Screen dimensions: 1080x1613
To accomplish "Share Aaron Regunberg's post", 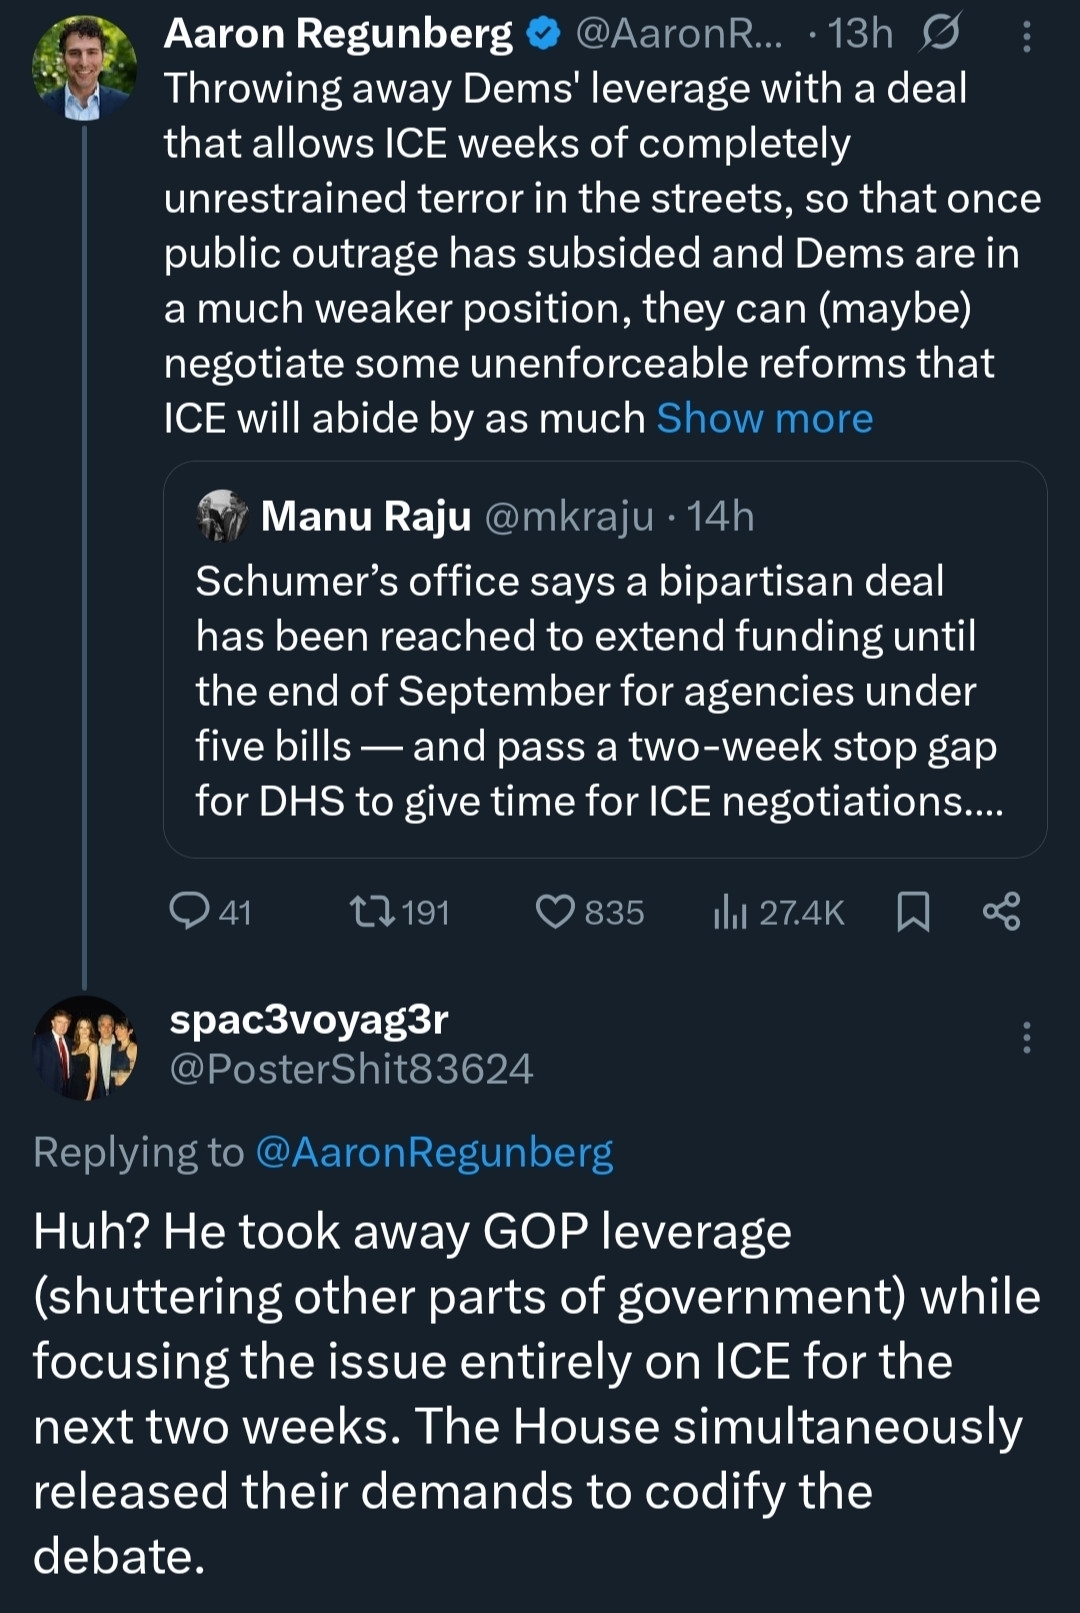I will (x=1001, y=912).
